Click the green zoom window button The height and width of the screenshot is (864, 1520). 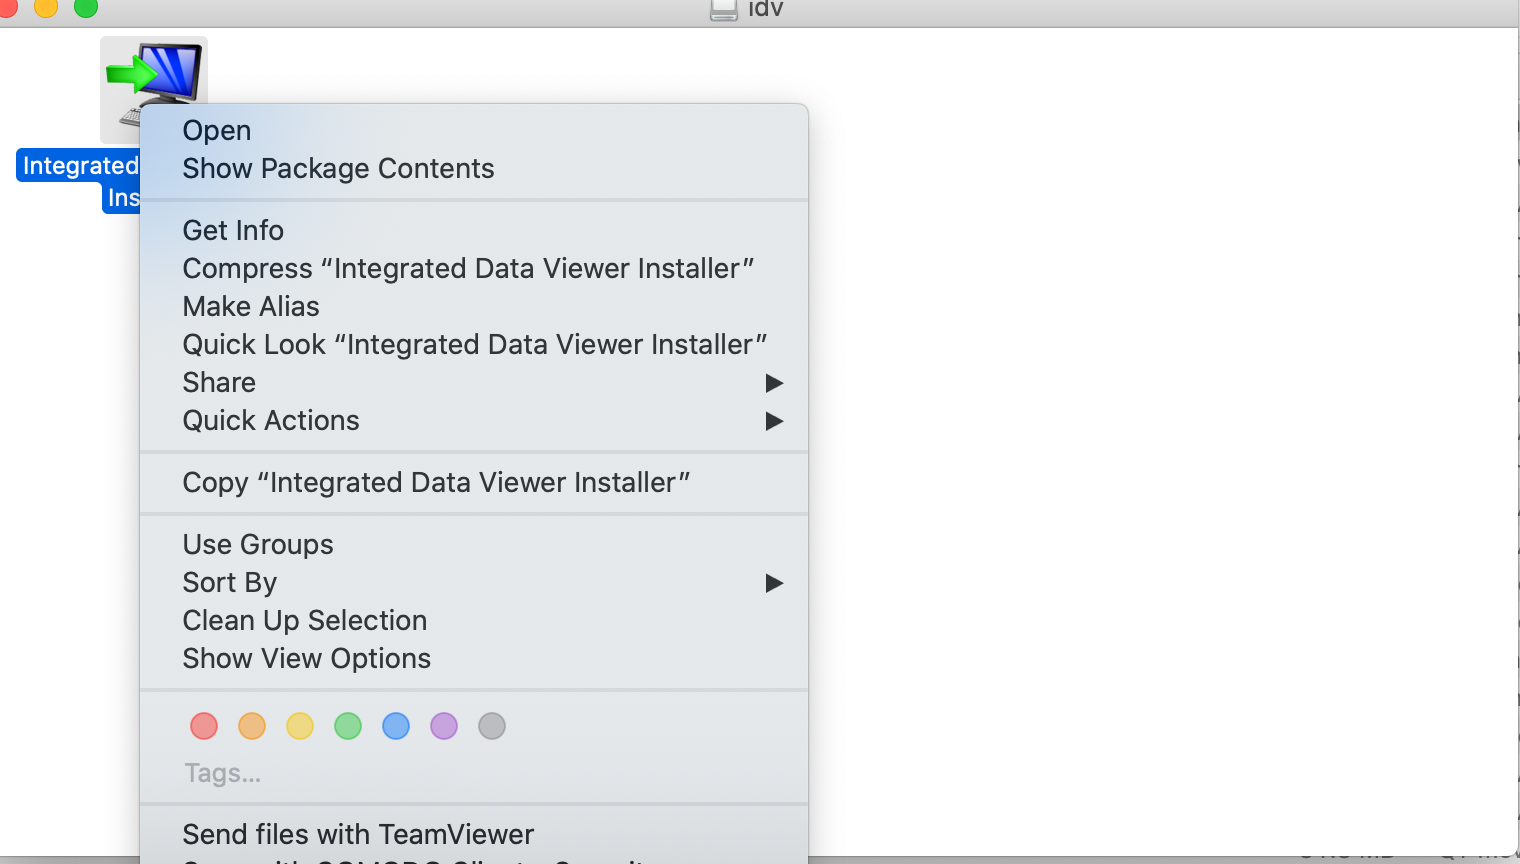coord(86,7)
